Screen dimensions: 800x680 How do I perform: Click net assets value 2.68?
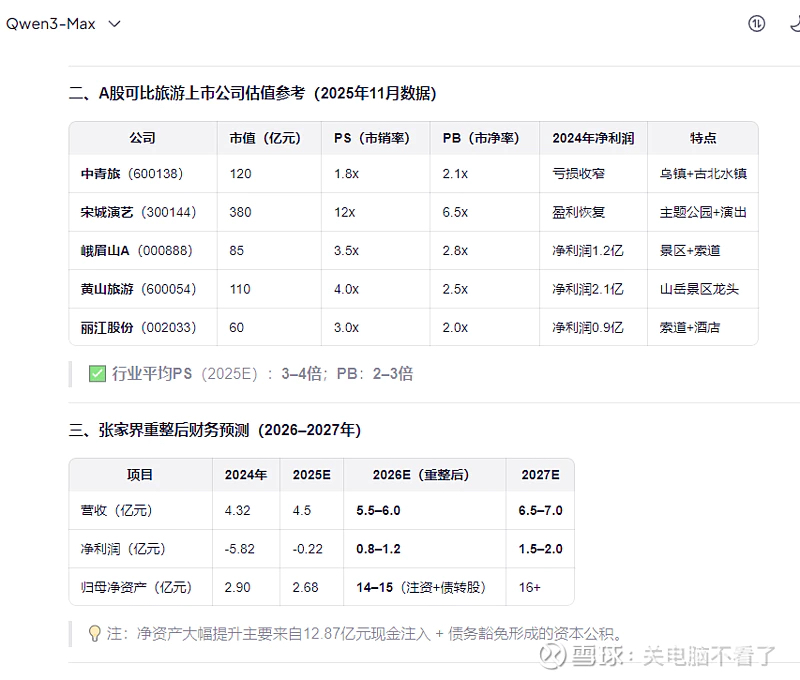coord(305,588)
